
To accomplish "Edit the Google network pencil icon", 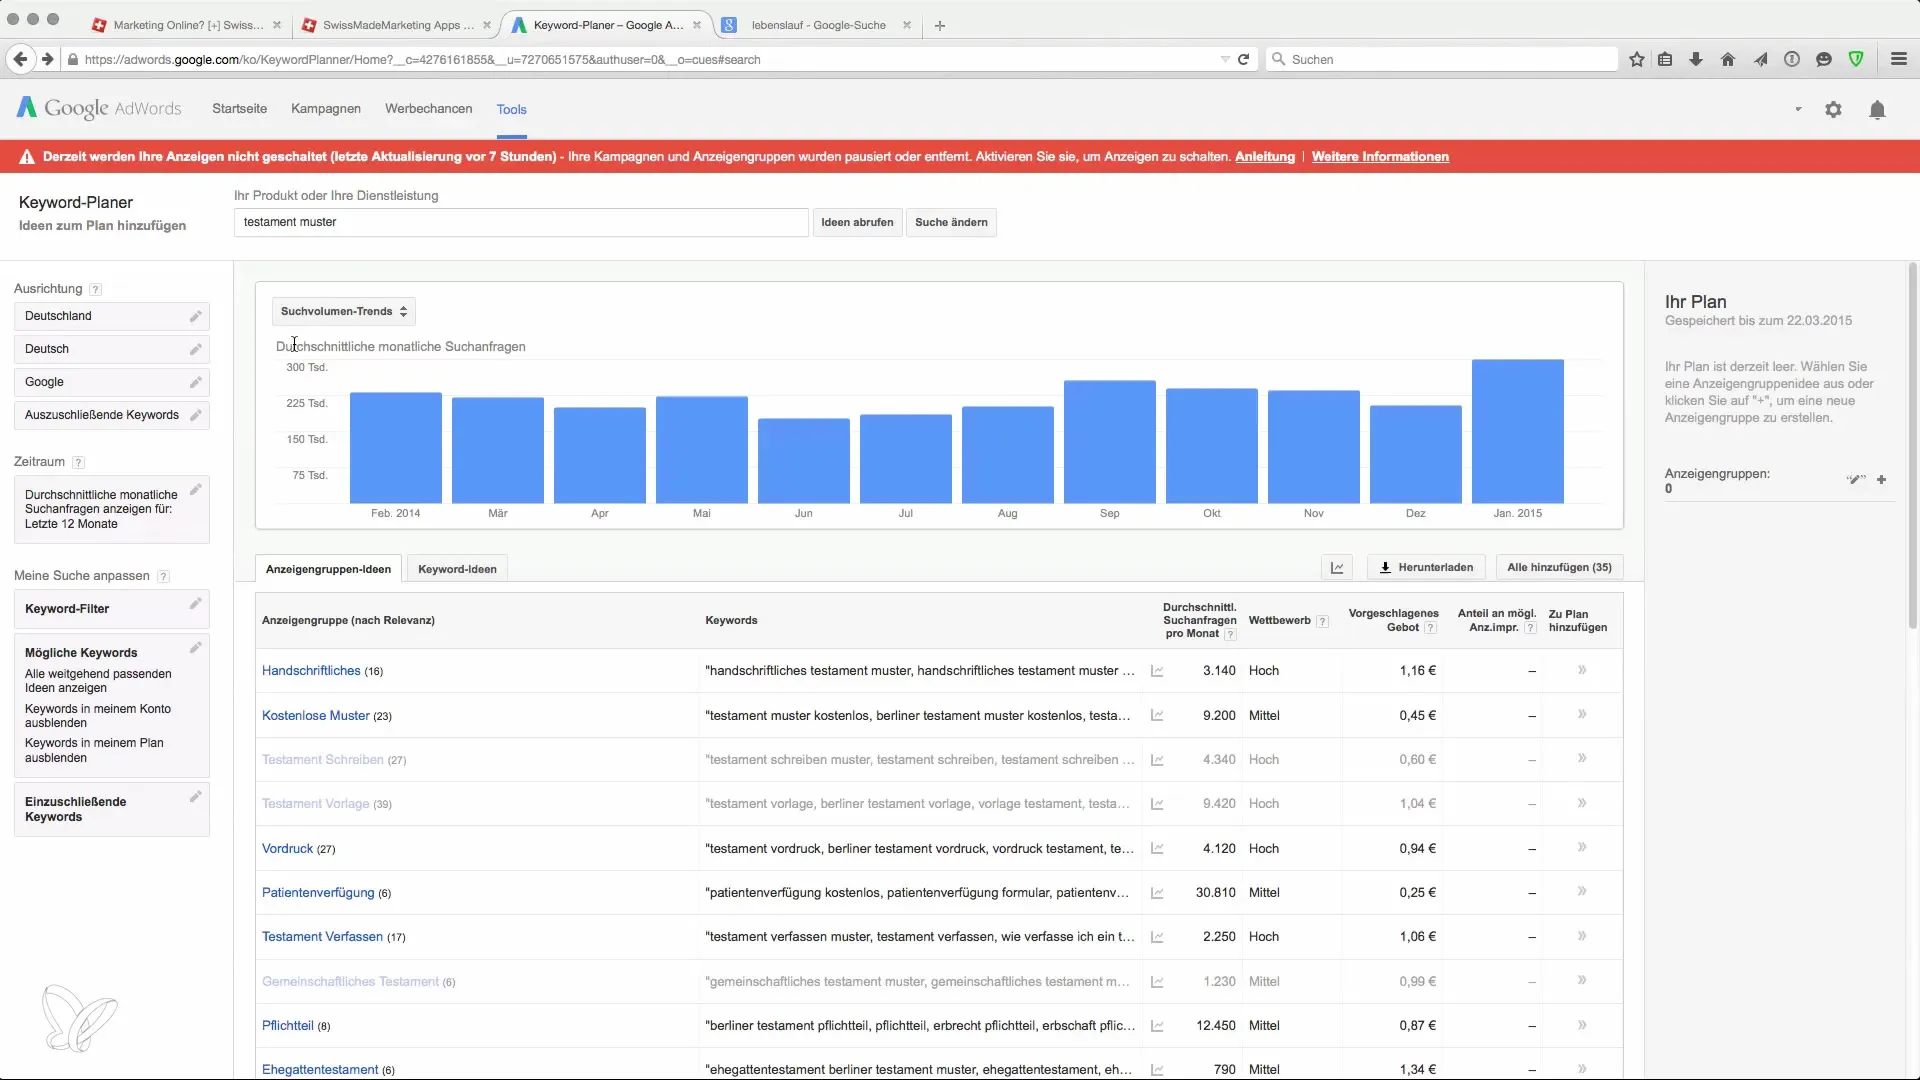I will point(196,382).
